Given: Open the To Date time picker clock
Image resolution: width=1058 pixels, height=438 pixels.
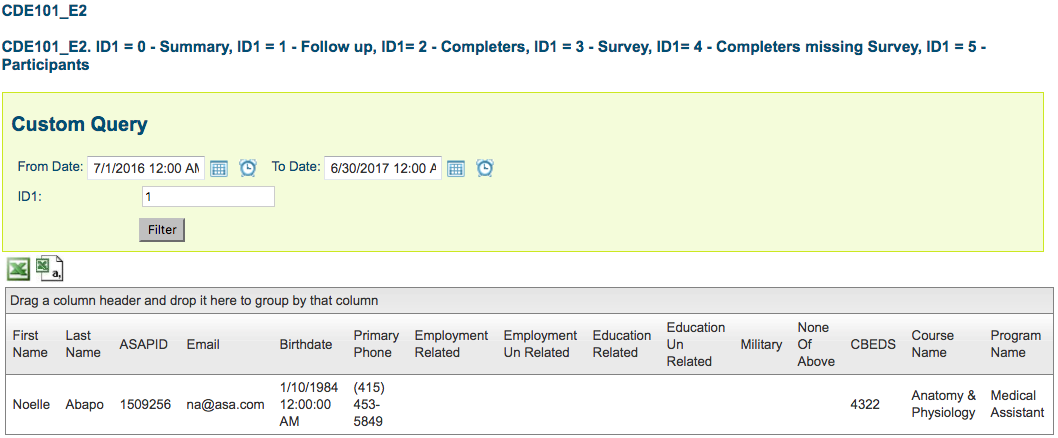Looking at the screenshot, I should (485, 168).
